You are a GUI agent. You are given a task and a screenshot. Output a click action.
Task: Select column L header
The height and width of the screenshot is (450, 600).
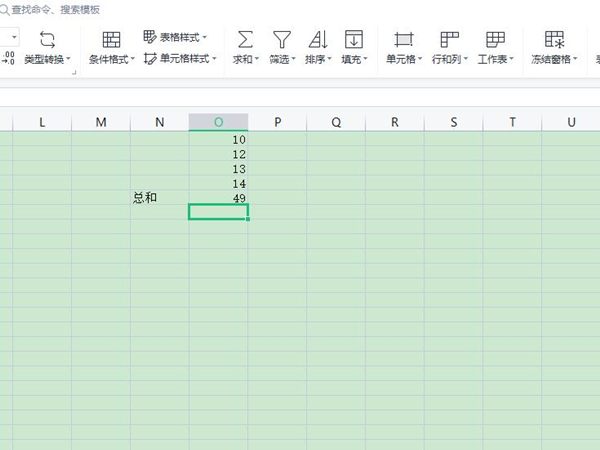tap(41, 122)
